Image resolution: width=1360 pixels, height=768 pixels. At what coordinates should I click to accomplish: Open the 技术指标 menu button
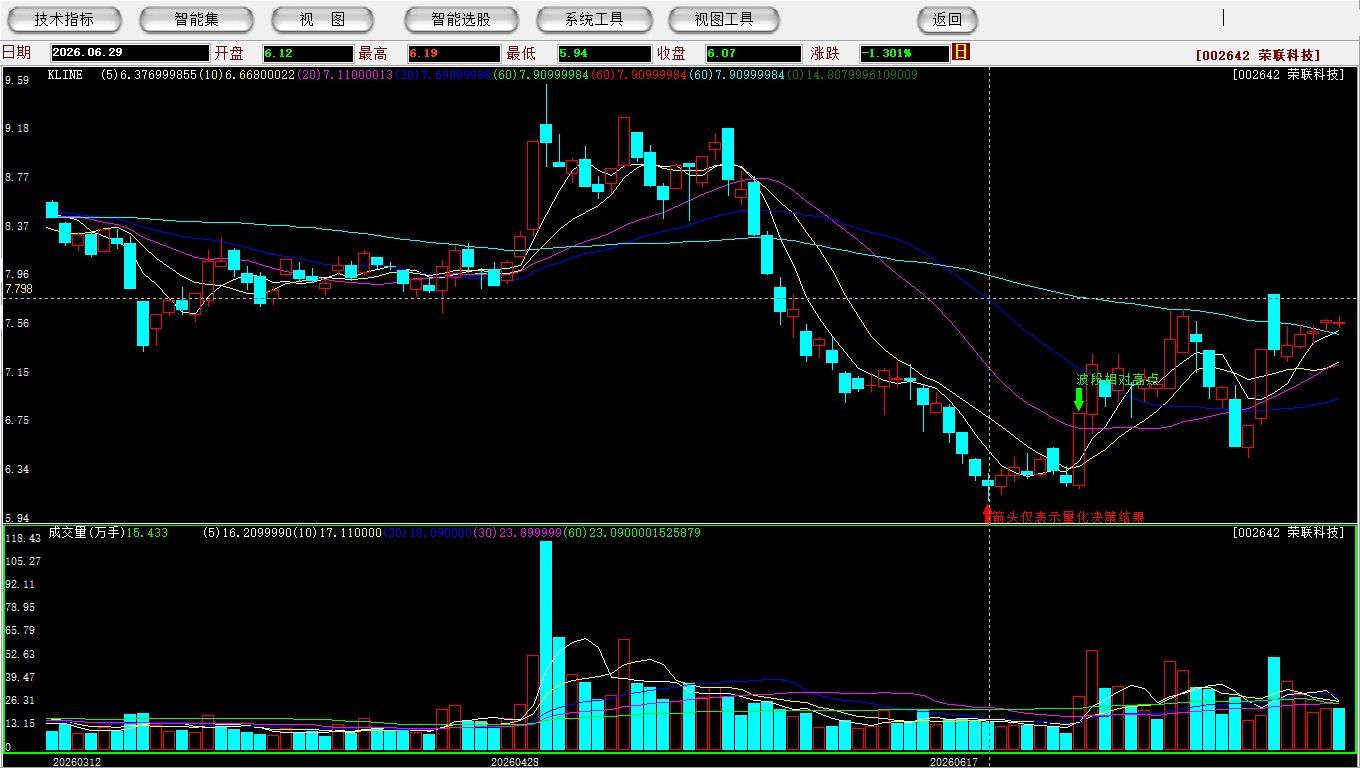coord(64,19)
